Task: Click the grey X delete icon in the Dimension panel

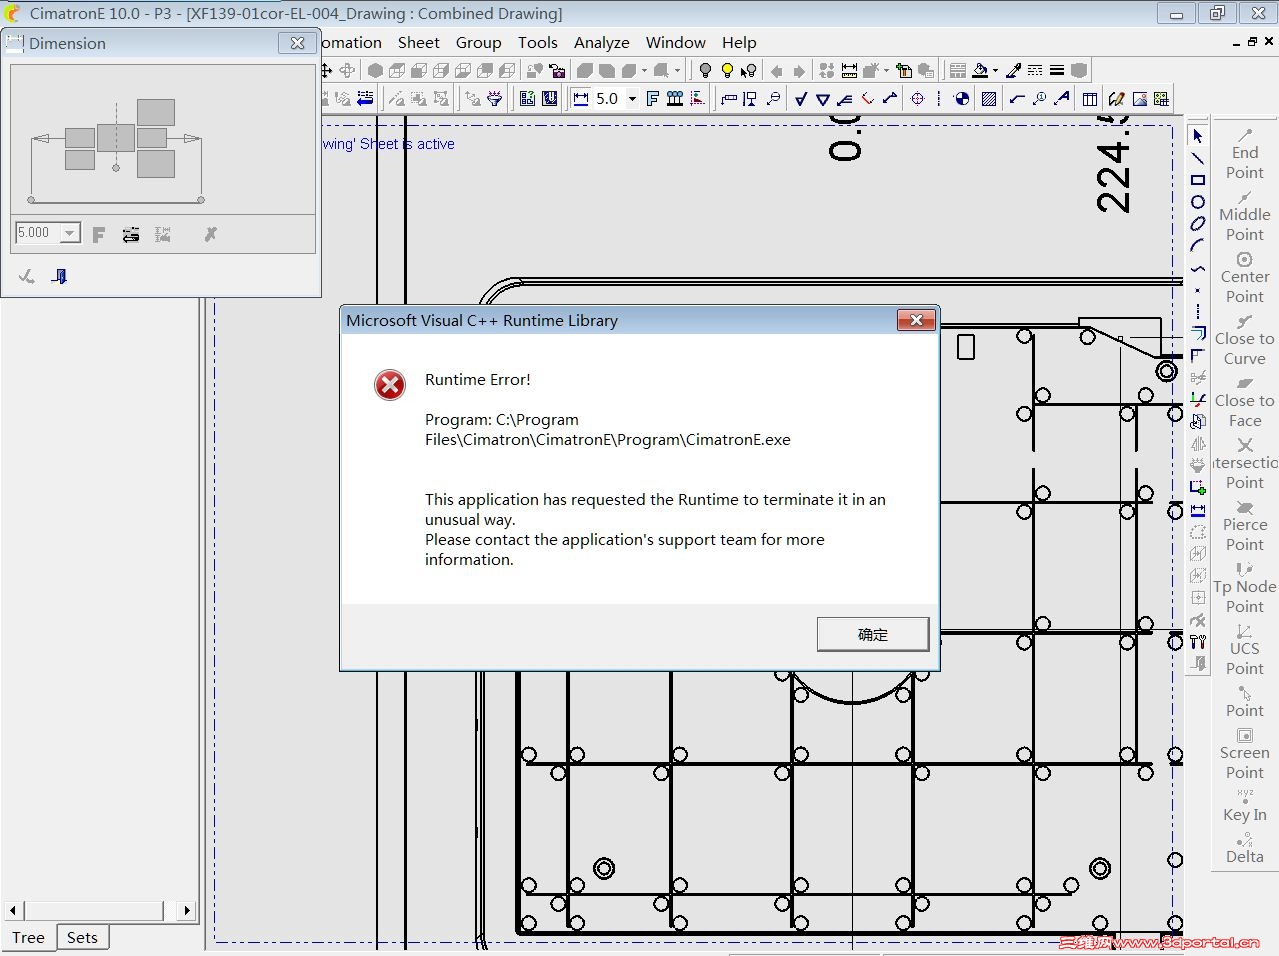Action: (210, 234)
